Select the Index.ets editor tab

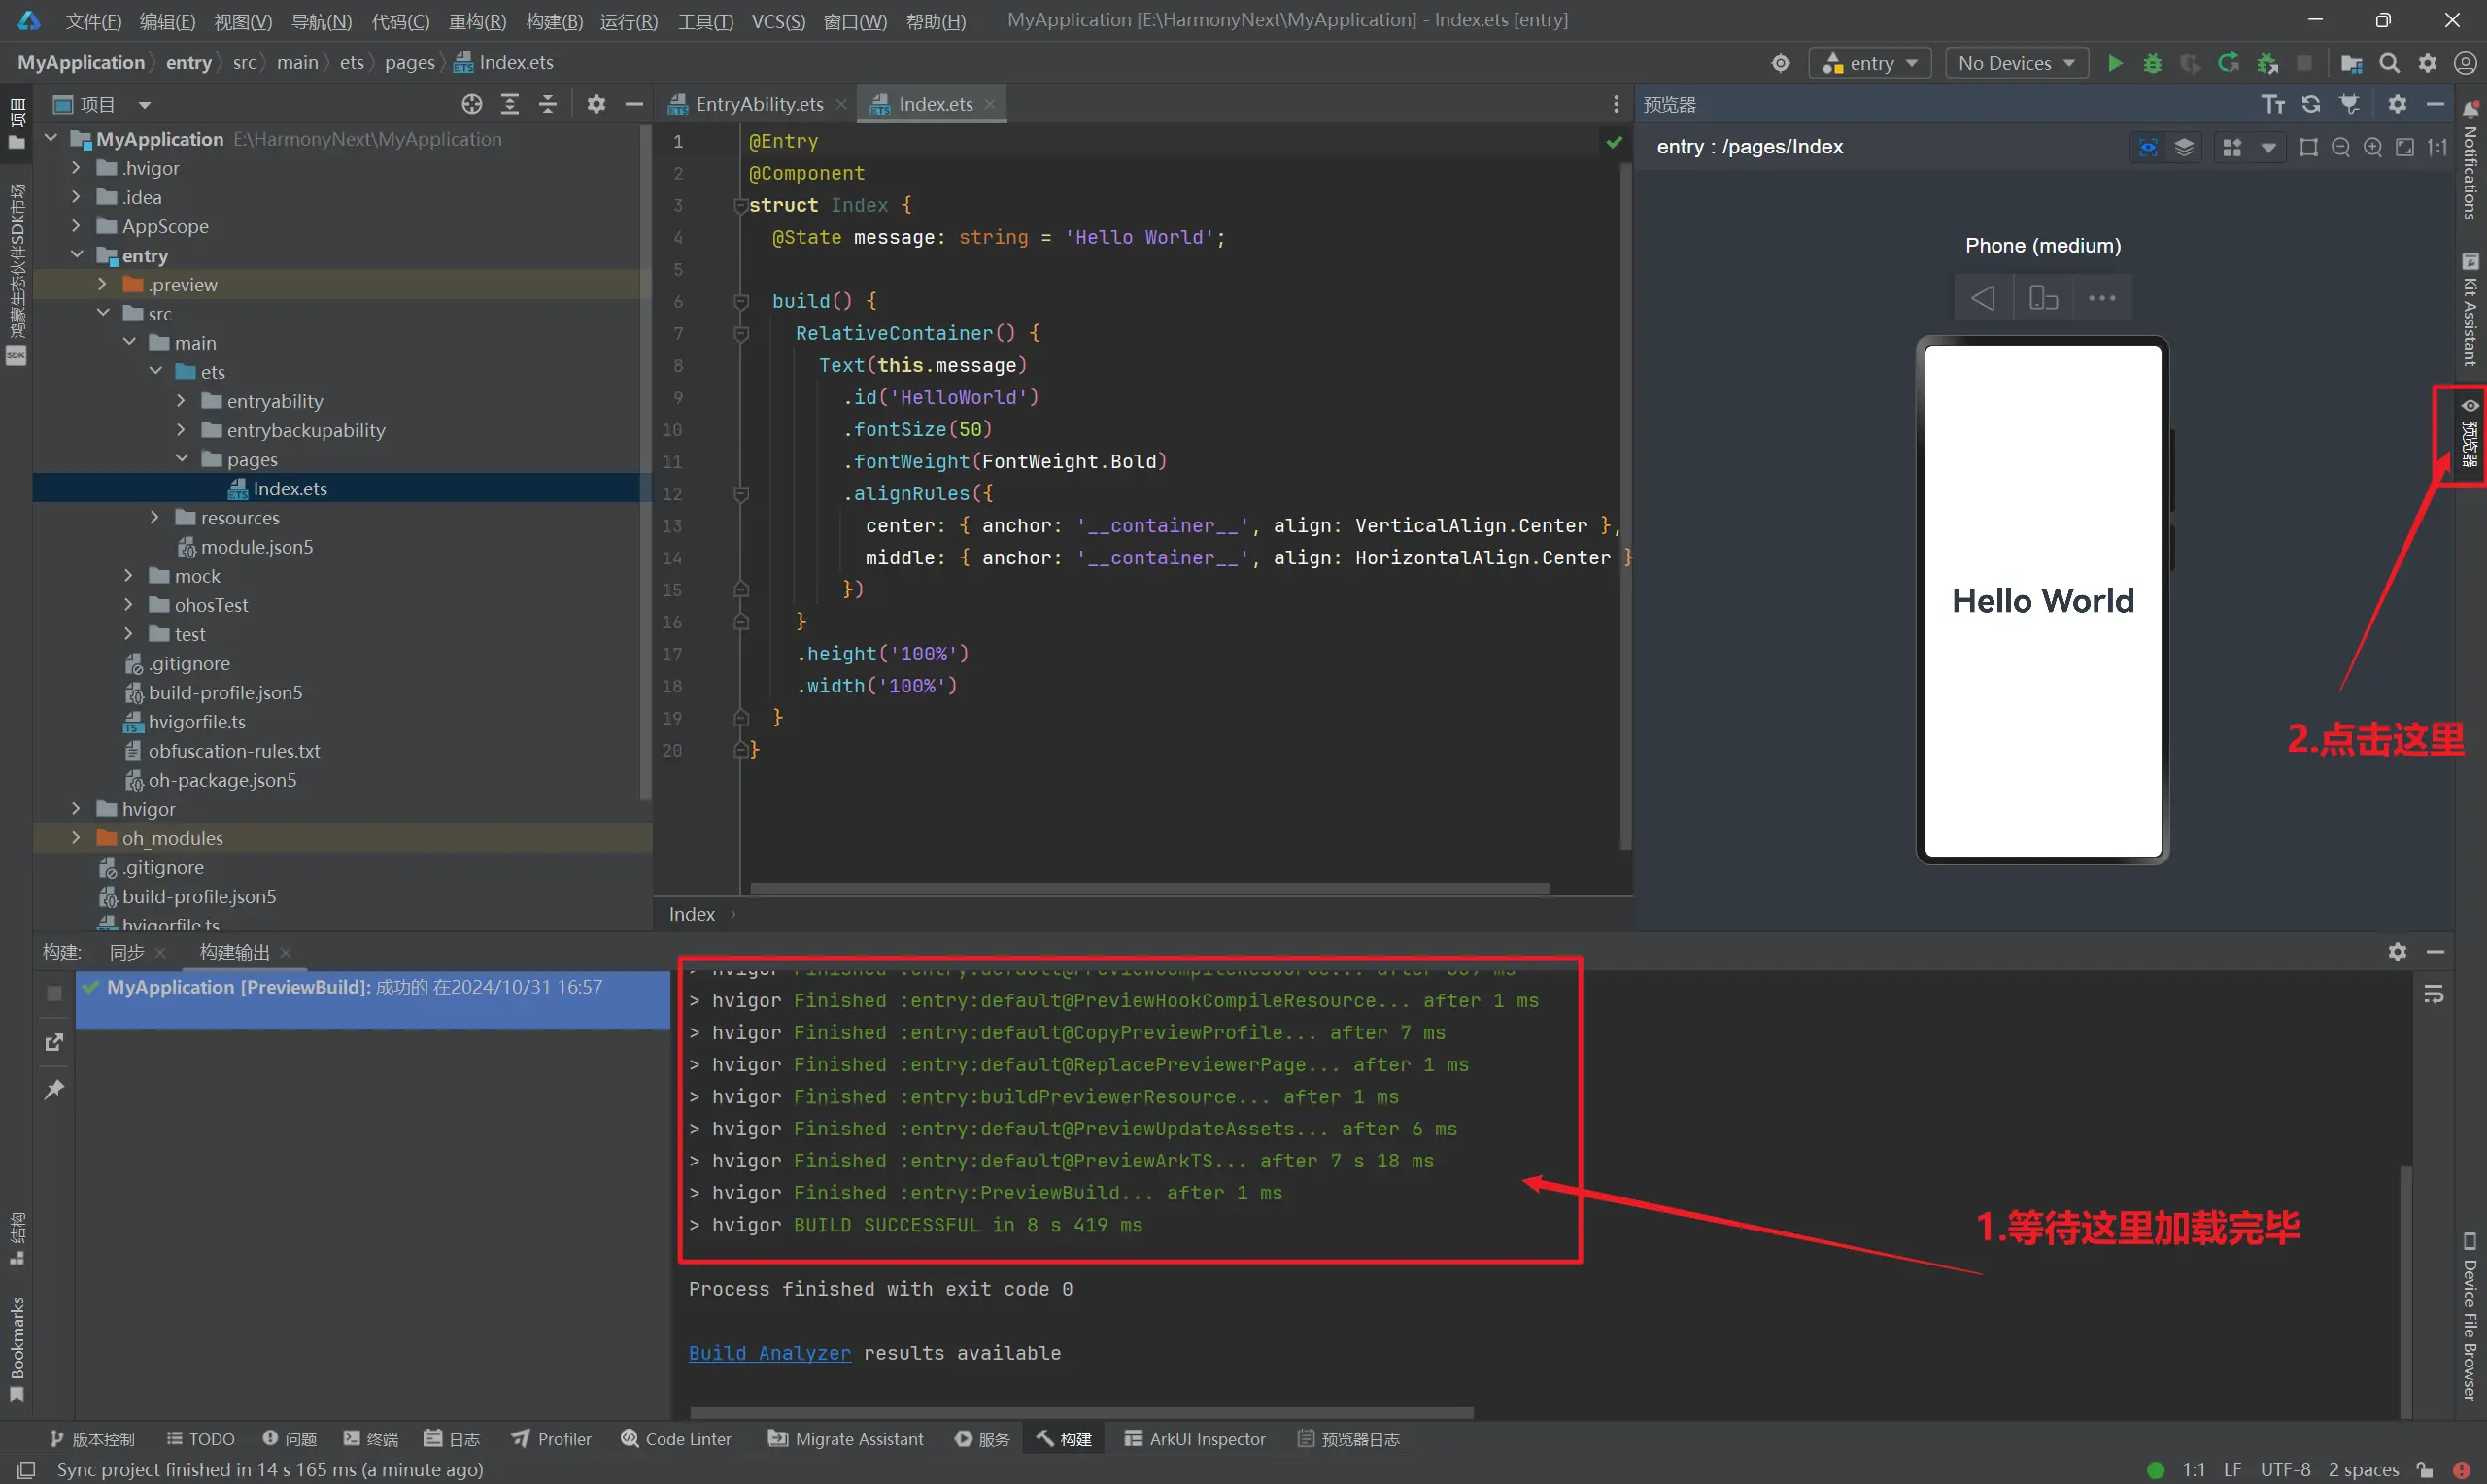tap(935, 103)
